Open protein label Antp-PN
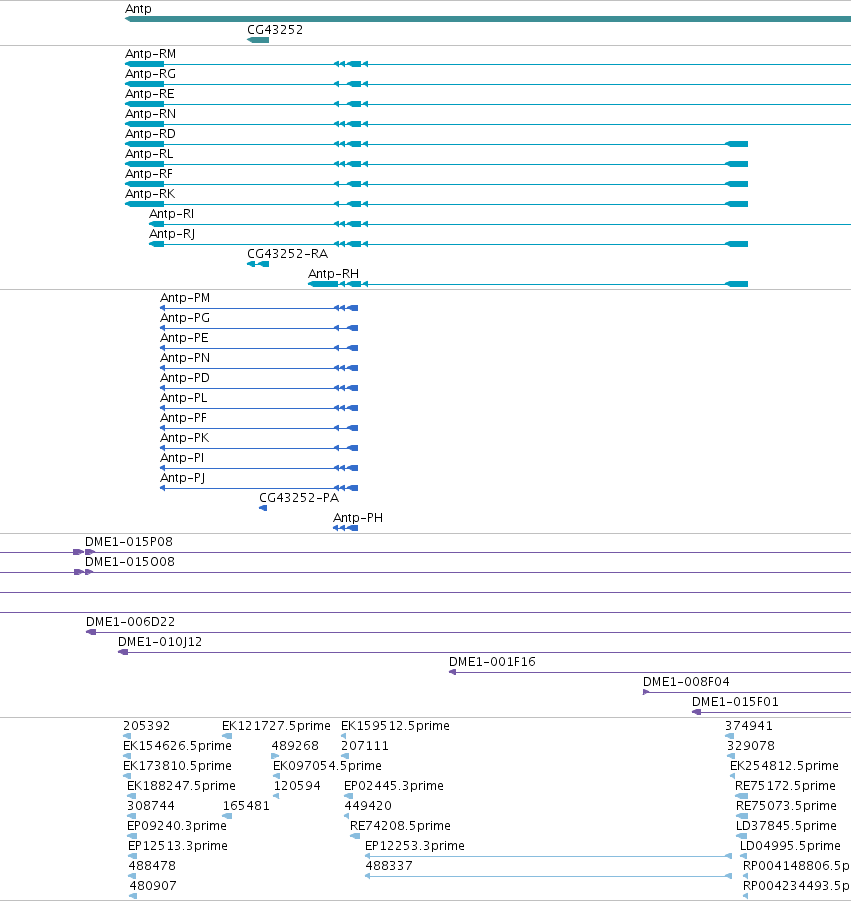The image size is (851, 901). (185, 358)
